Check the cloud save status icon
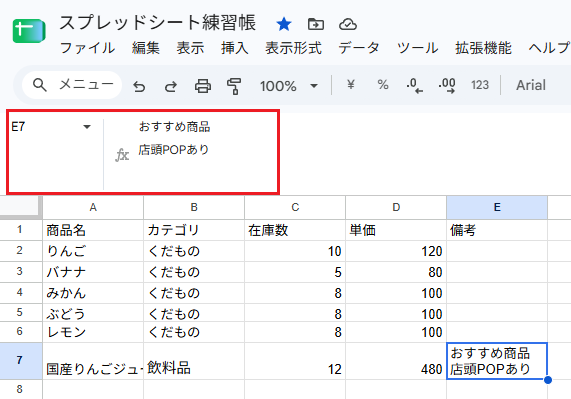 tap(348, 24)
